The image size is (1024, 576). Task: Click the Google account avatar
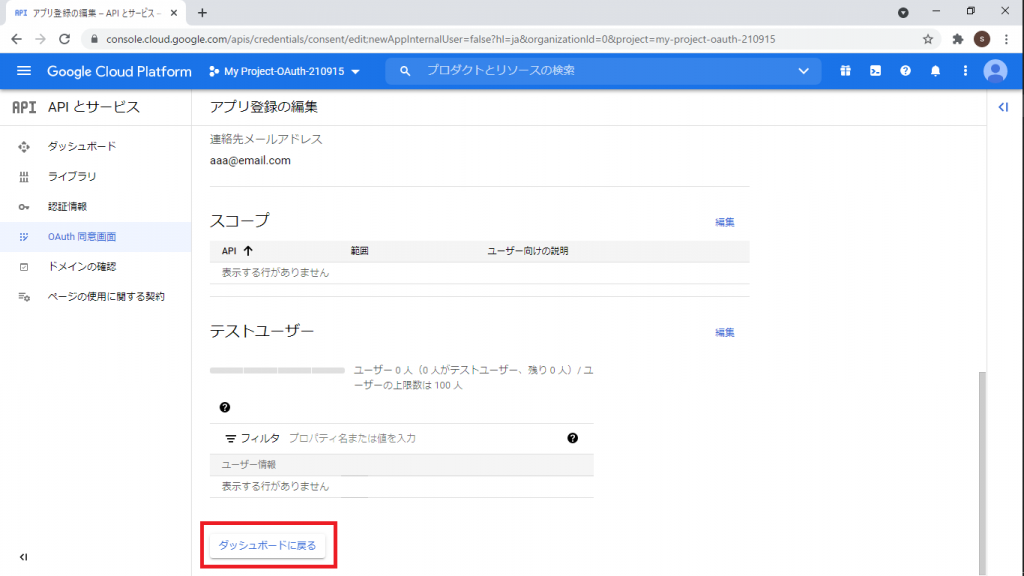[x=995, y=71]
